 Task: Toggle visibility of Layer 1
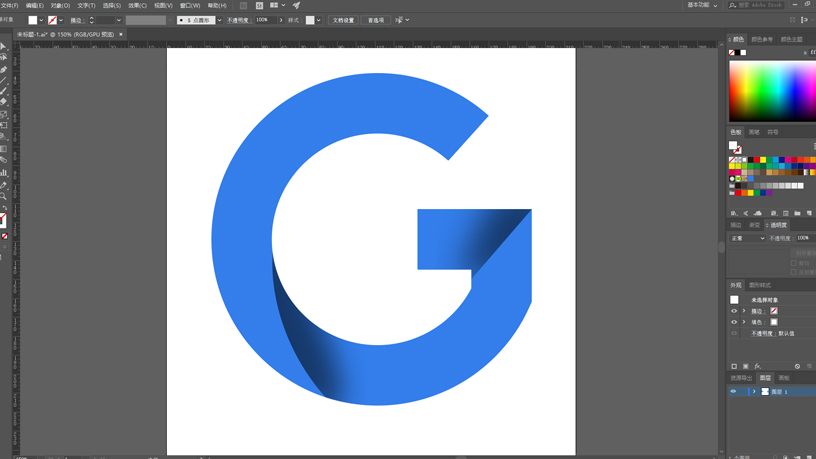[733, 391]
